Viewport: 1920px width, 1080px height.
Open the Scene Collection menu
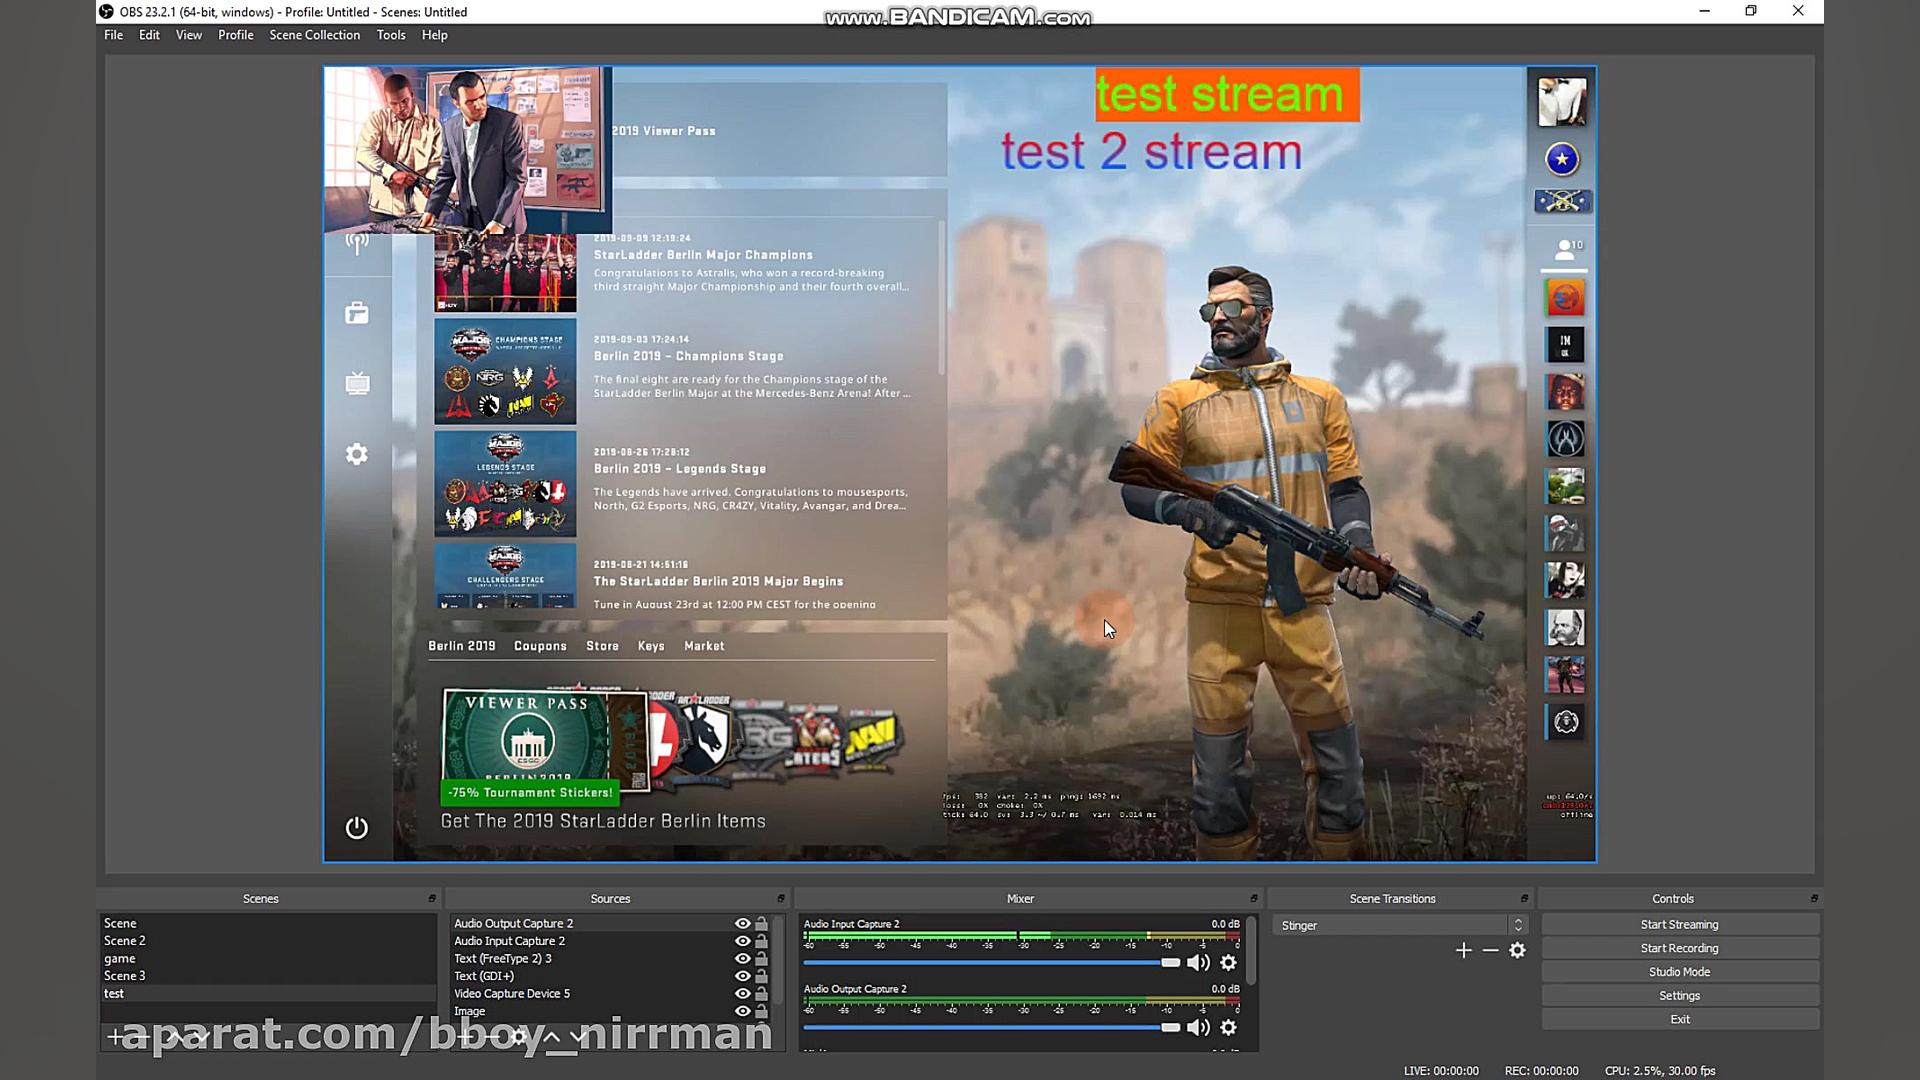[x=314, y=35]
